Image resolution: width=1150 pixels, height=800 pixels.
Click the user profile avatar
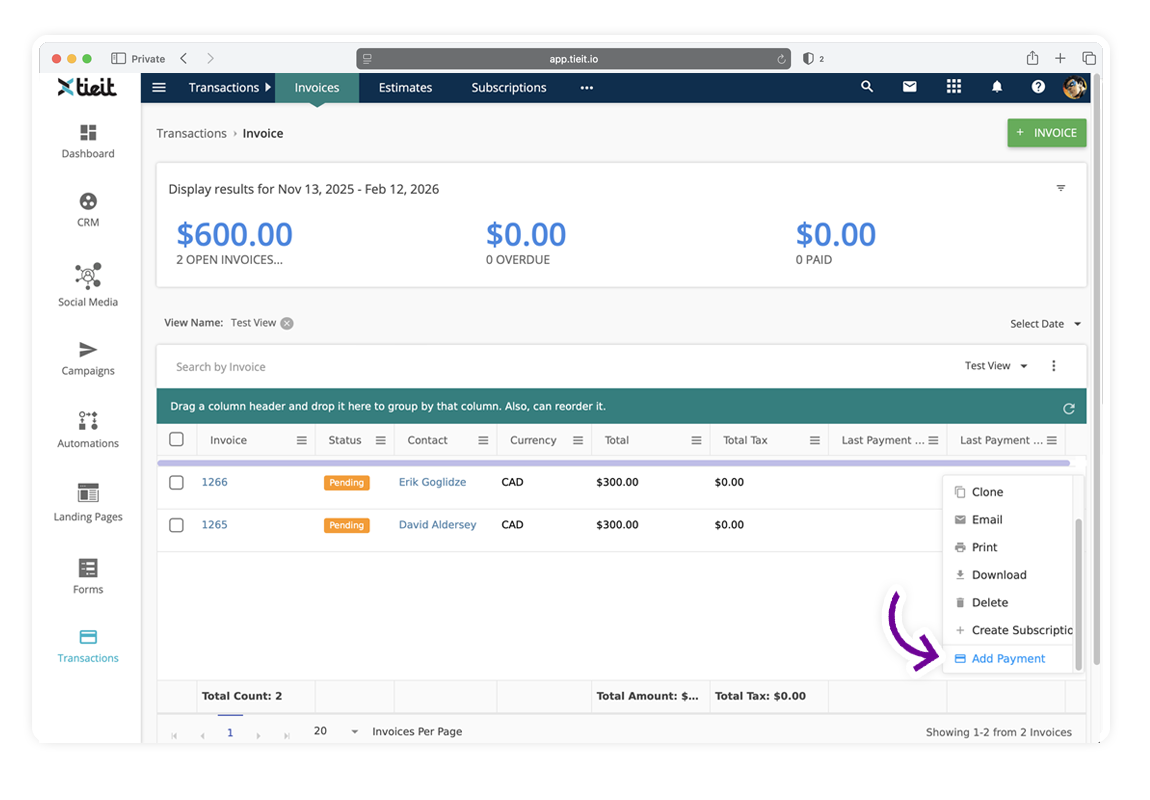tap(1075, 87)
